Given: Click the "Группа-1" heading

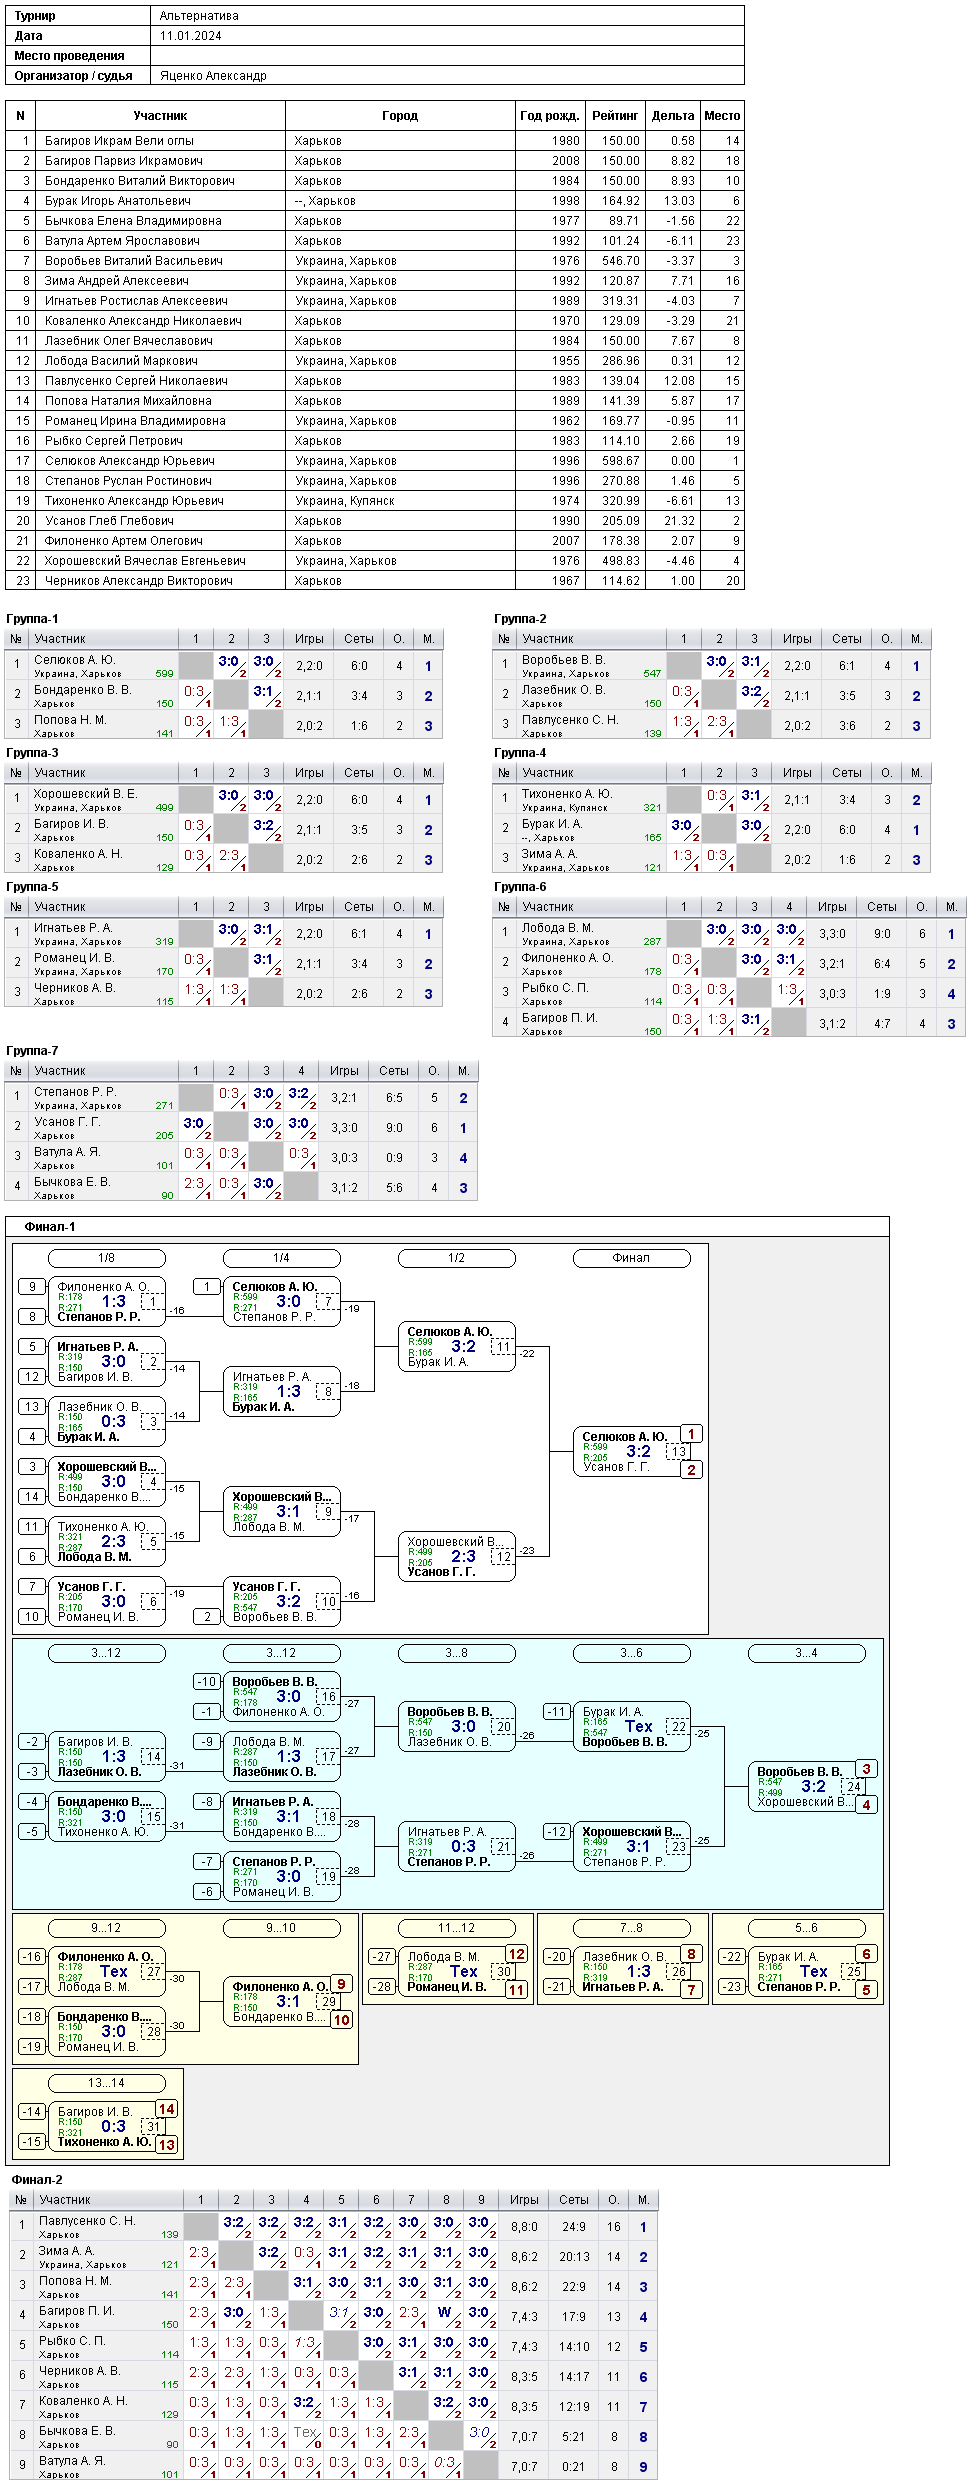Looking at the screenshot, I should point(32,619).
